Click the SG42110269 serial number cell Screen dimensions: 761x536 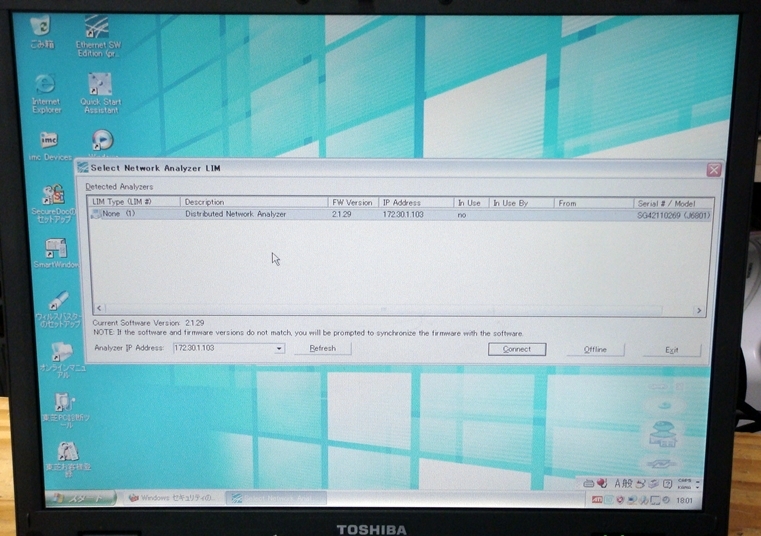tap(673, 215)
